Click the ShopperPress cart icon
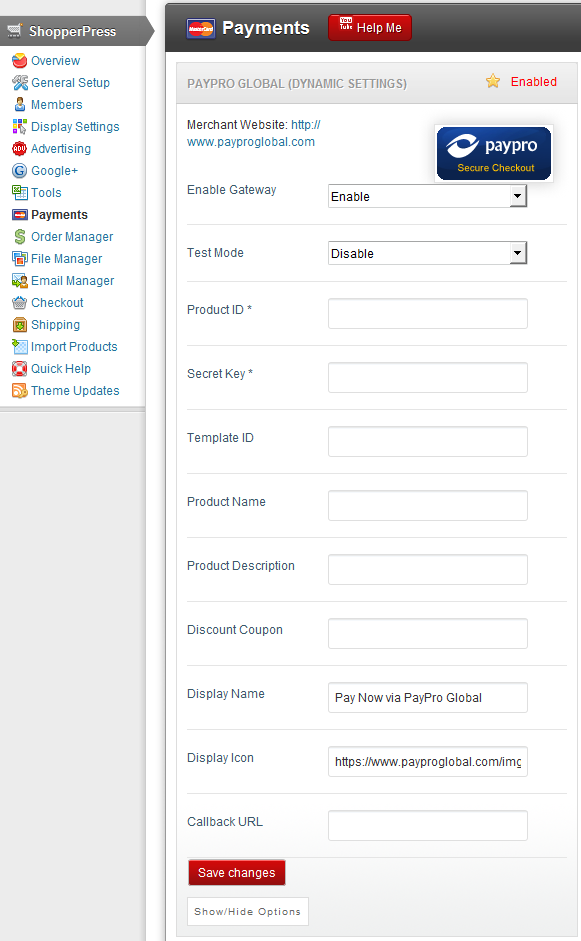 coord(15,31)
